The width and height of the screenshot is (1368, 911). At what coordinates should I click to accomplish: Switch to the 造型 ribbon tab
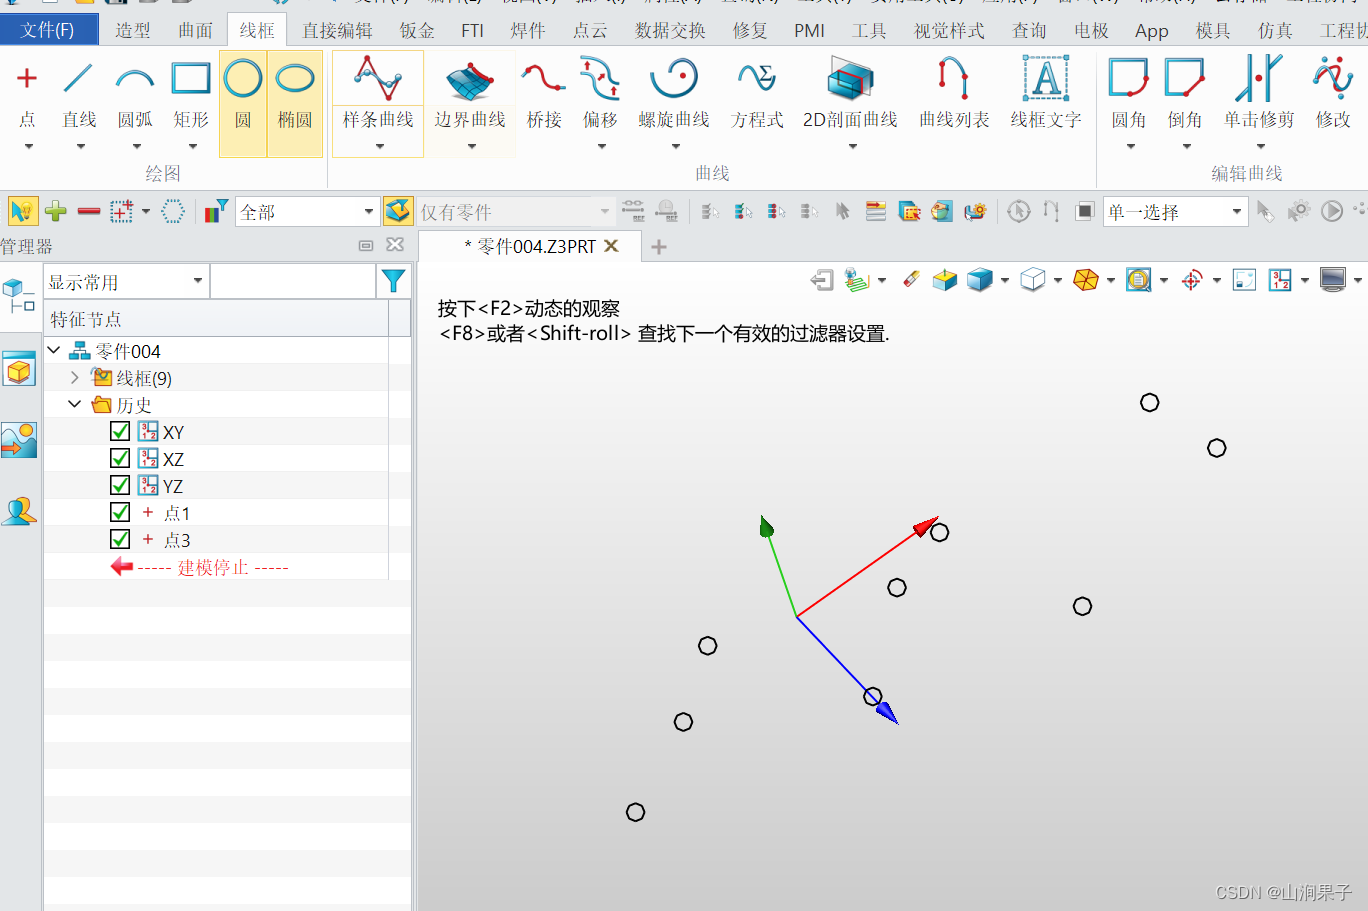point(132,30)
